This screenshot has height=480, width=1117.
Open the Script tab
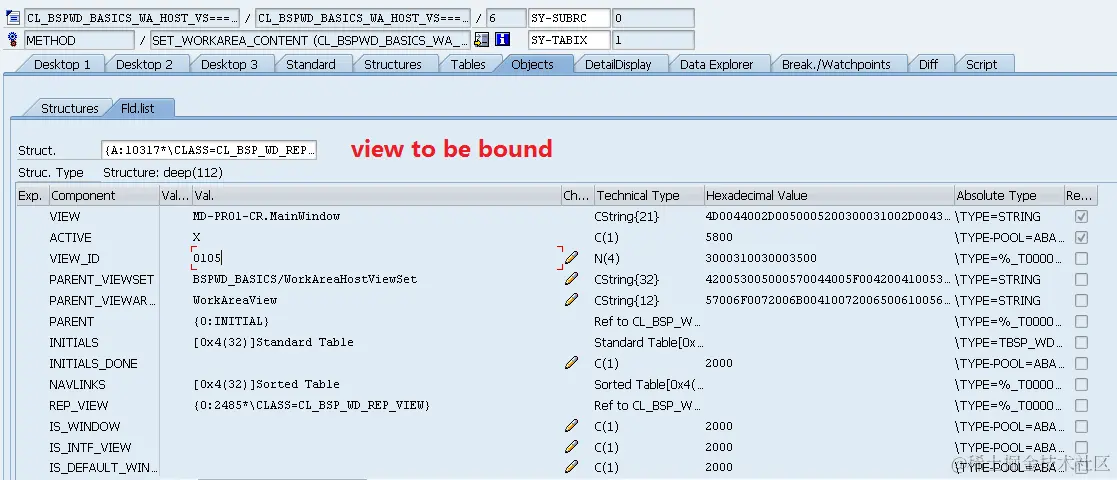pos(981,64)
